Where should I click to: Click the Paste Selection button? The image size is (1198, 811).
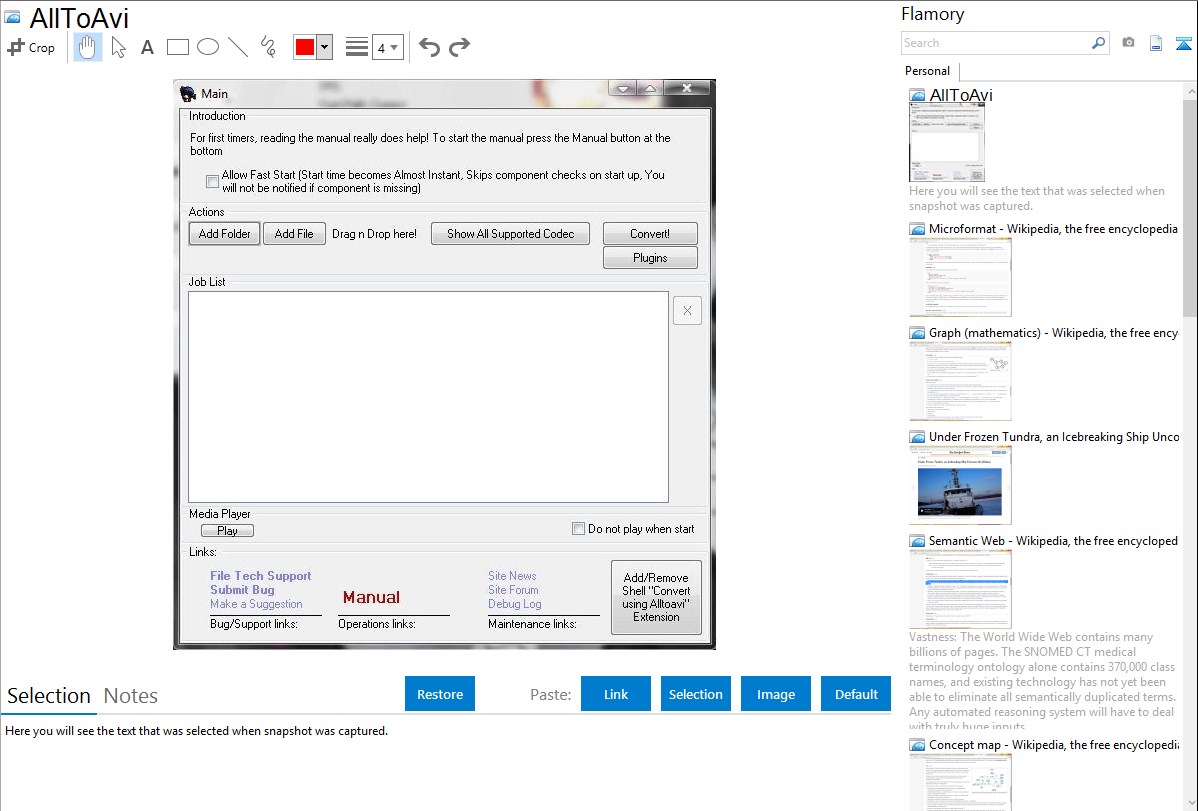[695, 694]
